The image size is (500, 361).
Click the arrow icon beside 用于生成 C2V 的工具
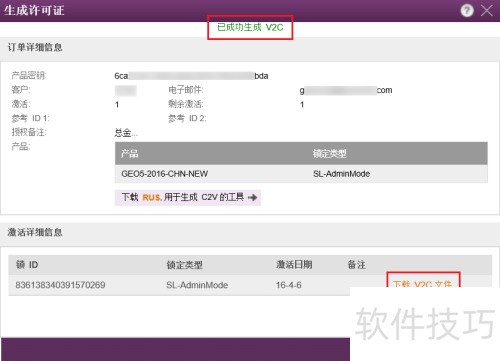coord(252,197)
